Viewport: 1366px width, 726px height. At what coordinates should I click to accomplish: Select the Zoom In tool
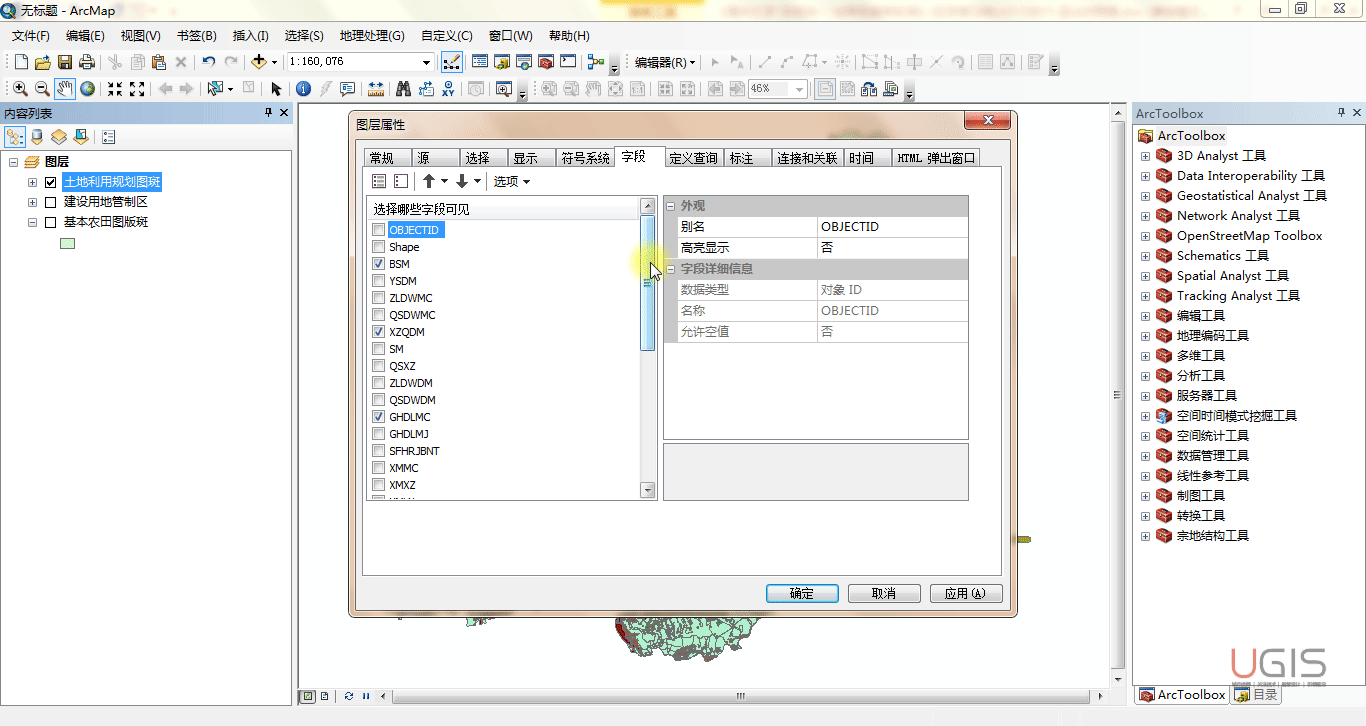[x=20, y=89]
